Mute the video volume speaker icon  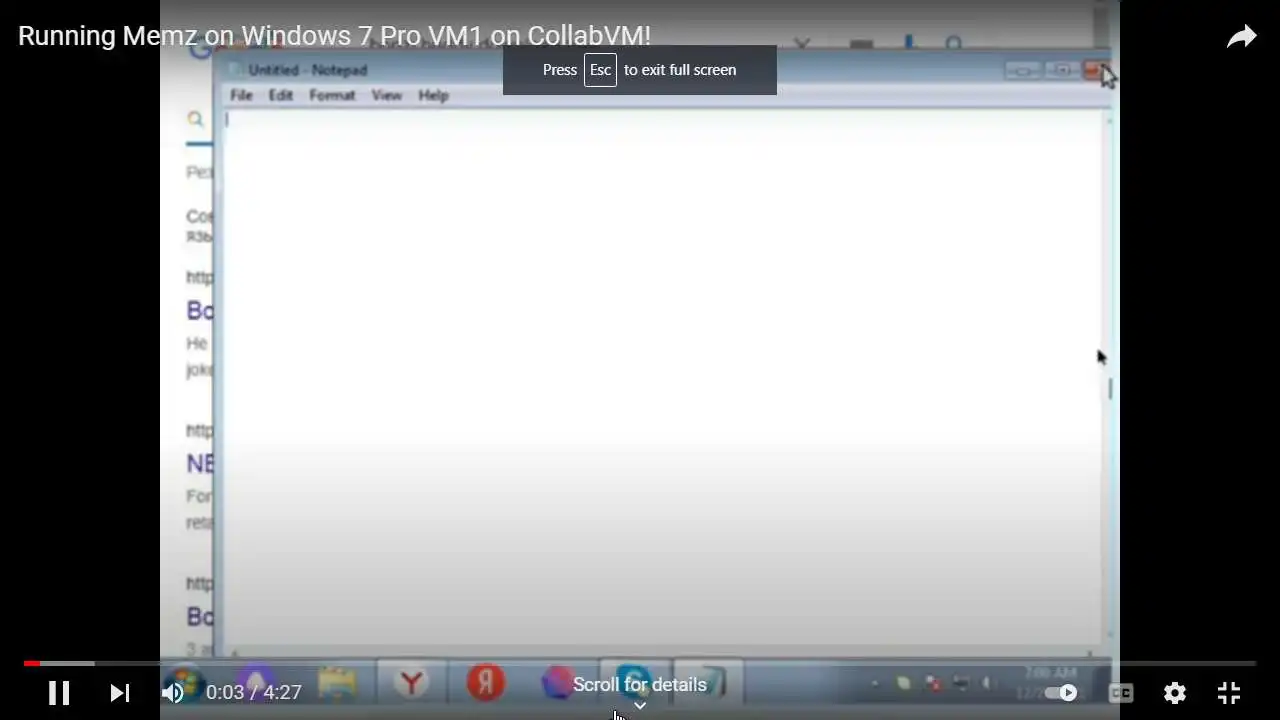[x=173, y=692]
